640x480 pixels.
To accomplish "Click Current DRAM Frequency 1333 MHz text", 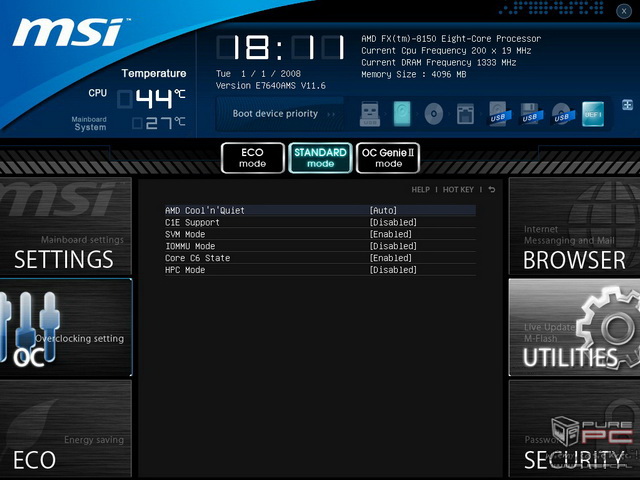I will 439,62.
